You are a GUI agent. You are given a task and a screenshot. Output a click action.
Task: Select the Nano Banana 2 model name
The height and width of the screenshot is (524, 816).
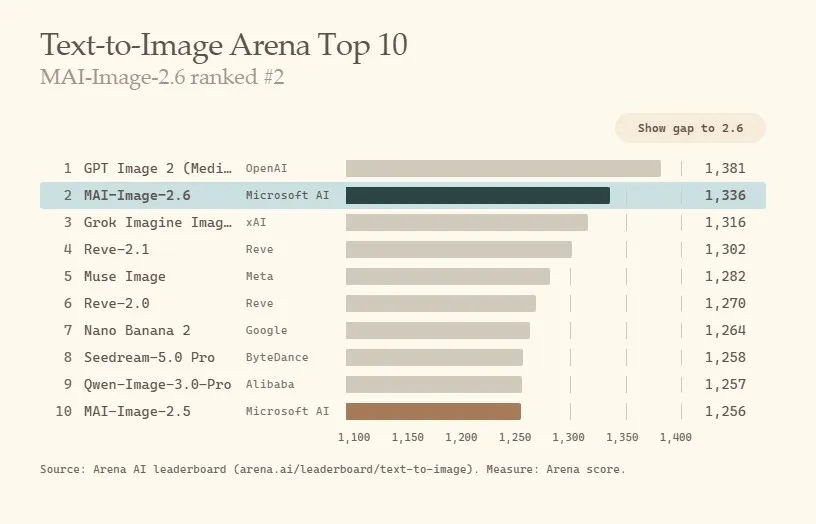point(137,330)
